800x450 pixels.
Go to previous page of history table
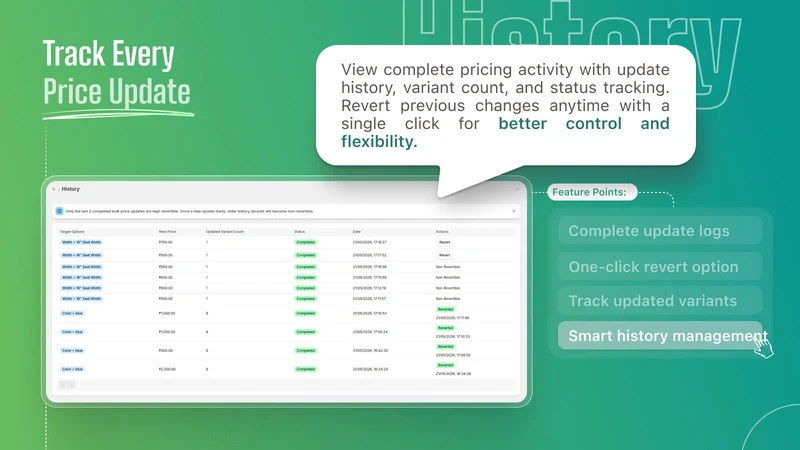tap(63, 385)
